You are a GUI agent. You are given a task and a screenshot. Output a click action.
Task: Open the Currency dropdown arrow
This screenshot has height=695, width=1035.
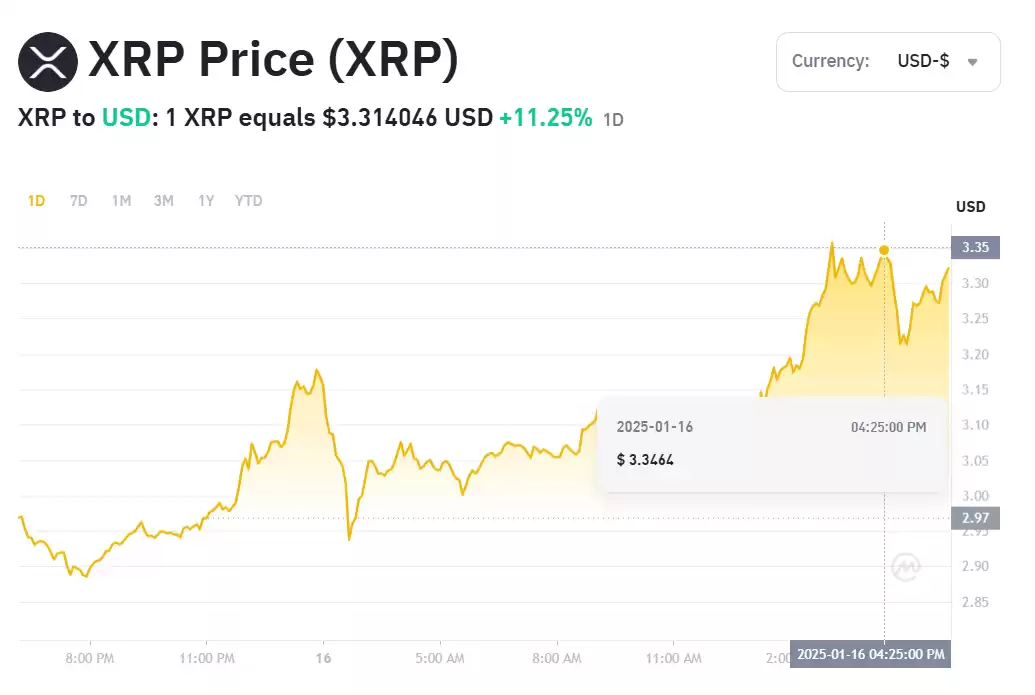tap(972, 62)
